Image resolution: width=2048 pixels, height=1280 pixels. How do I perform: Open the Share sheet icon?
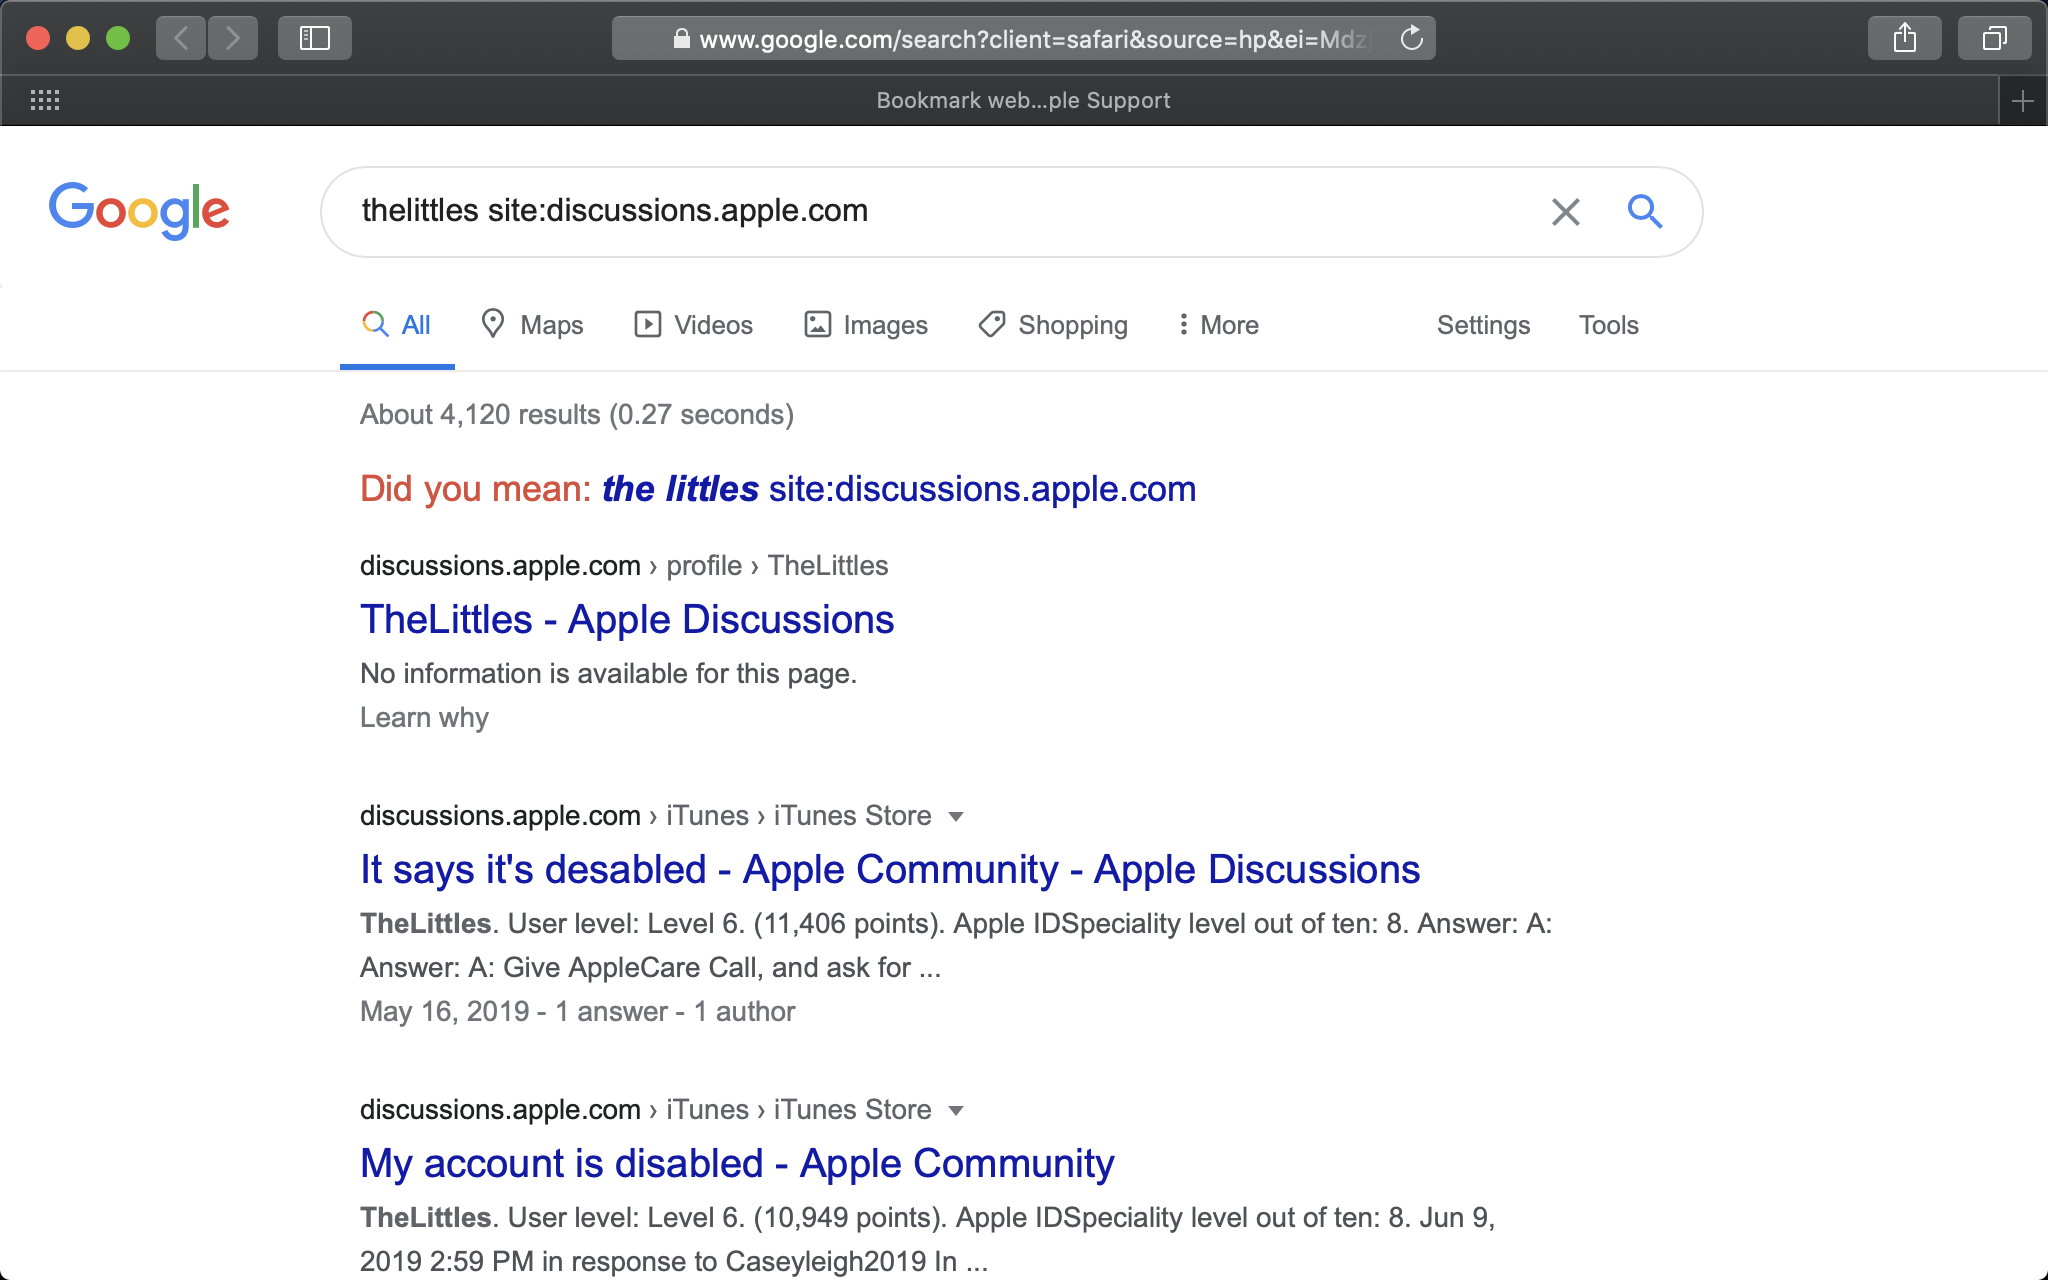click(1904, 39)
